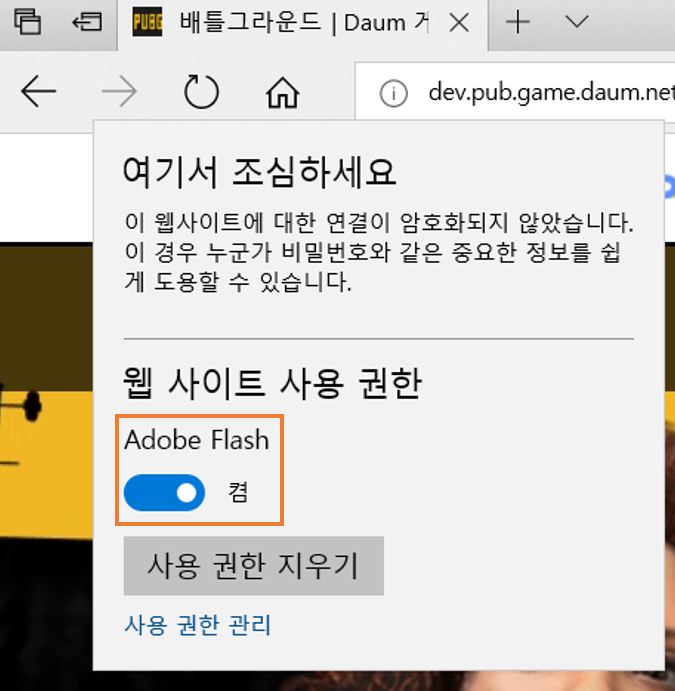Click the site information (i) icon
The height and width of the screenshot is (691, 675).
394,93
